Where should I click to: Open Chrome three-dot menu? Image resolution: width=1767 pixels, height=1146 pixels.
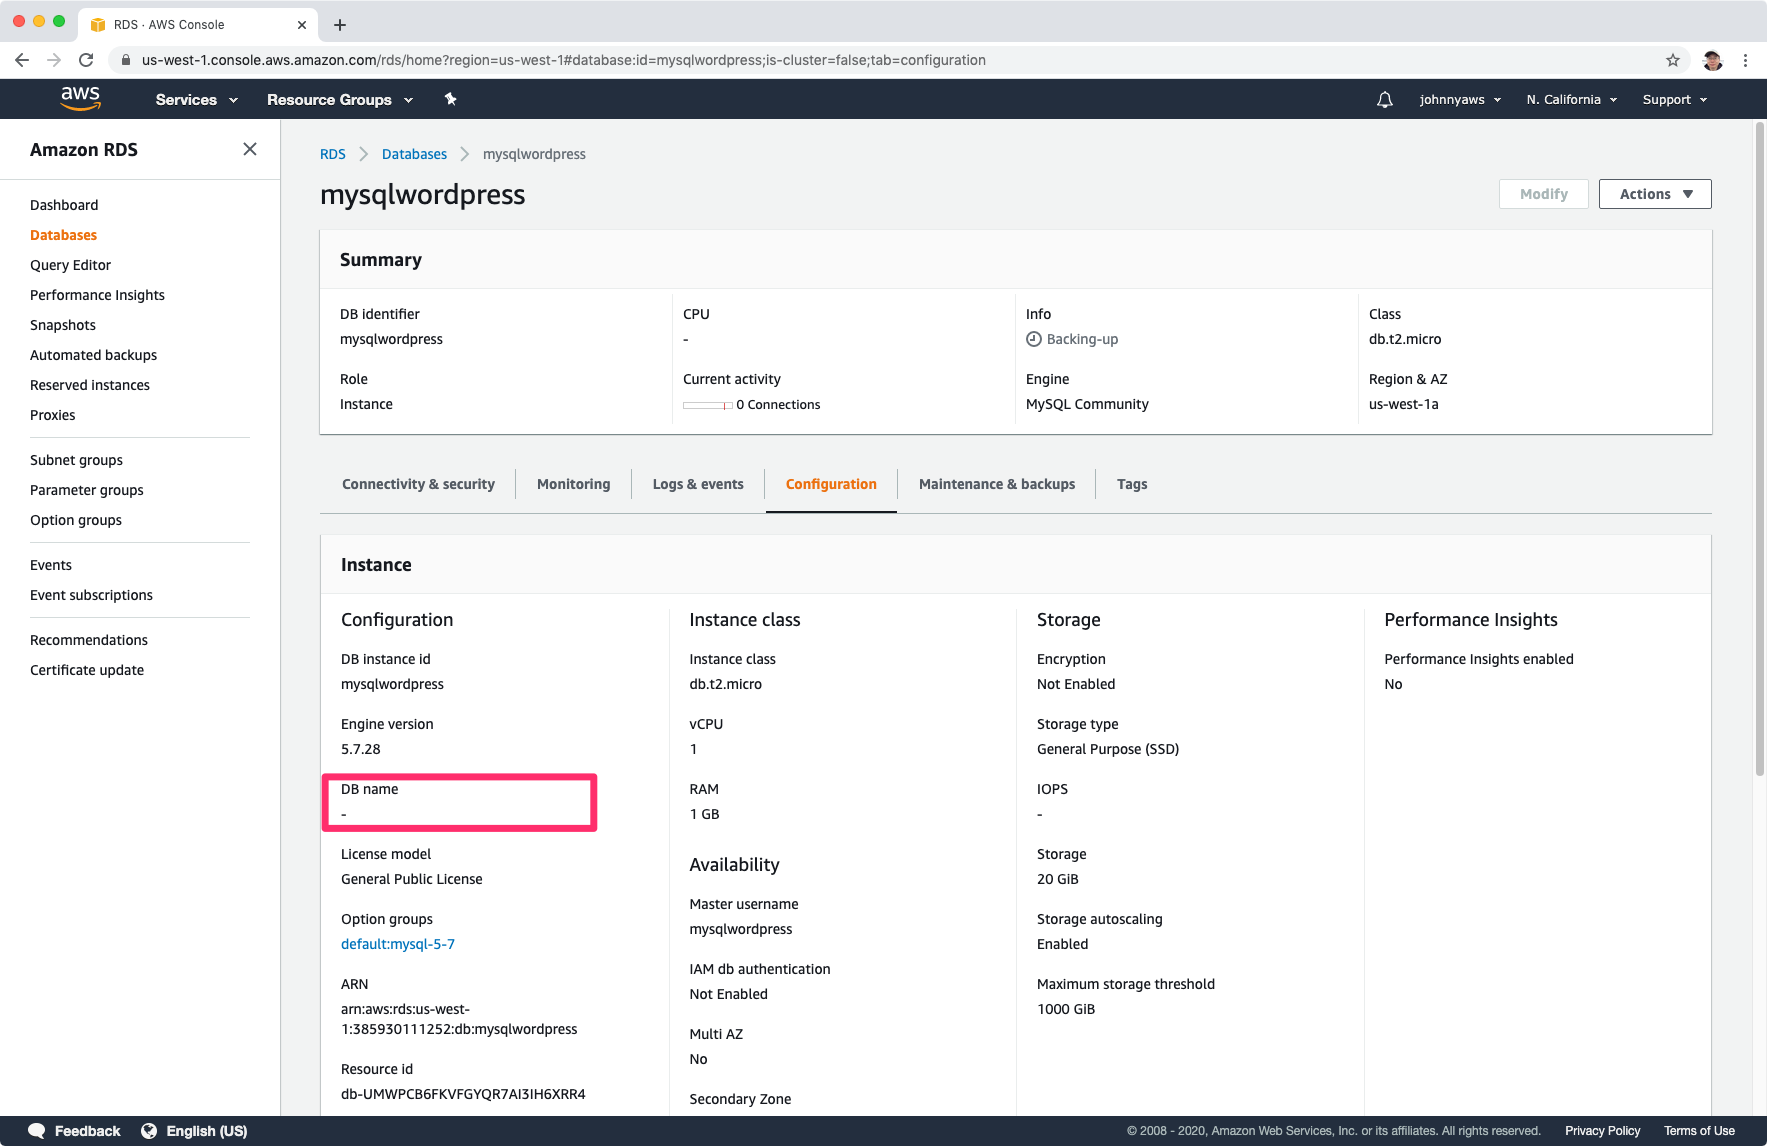(1745, 60)
